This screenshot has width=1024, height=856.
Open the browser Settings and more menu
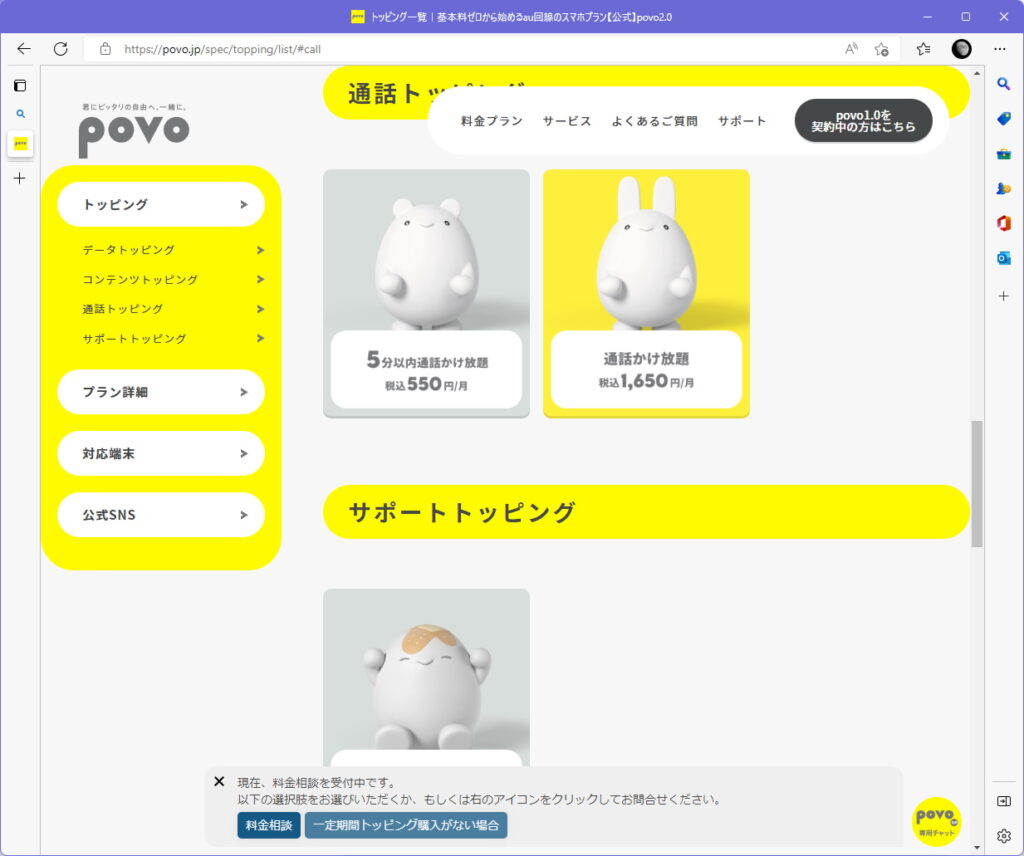pyautogui.click(x=1000, y=49)
